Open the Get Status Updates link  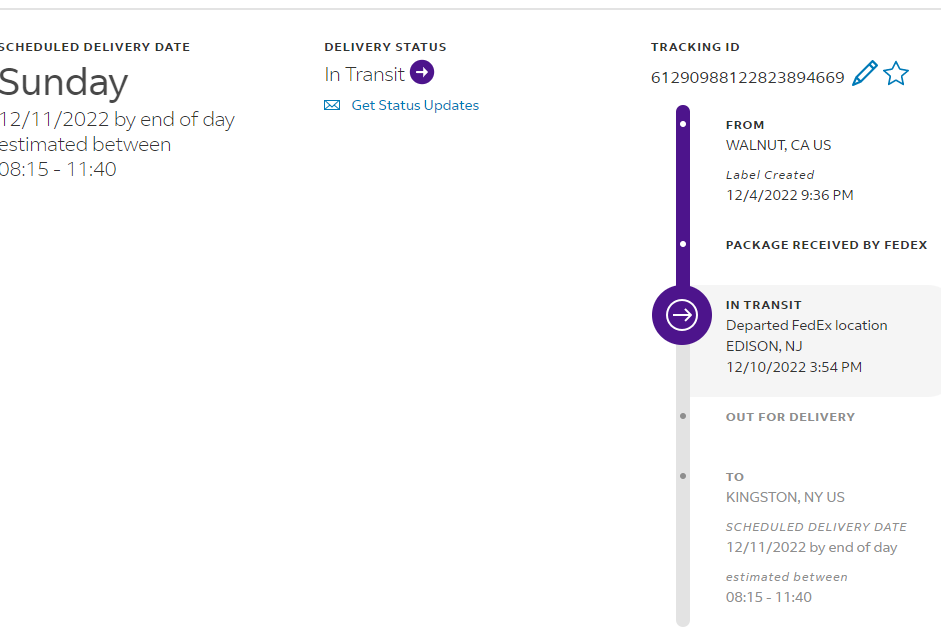pyautogui.click(x=415, y=105)
